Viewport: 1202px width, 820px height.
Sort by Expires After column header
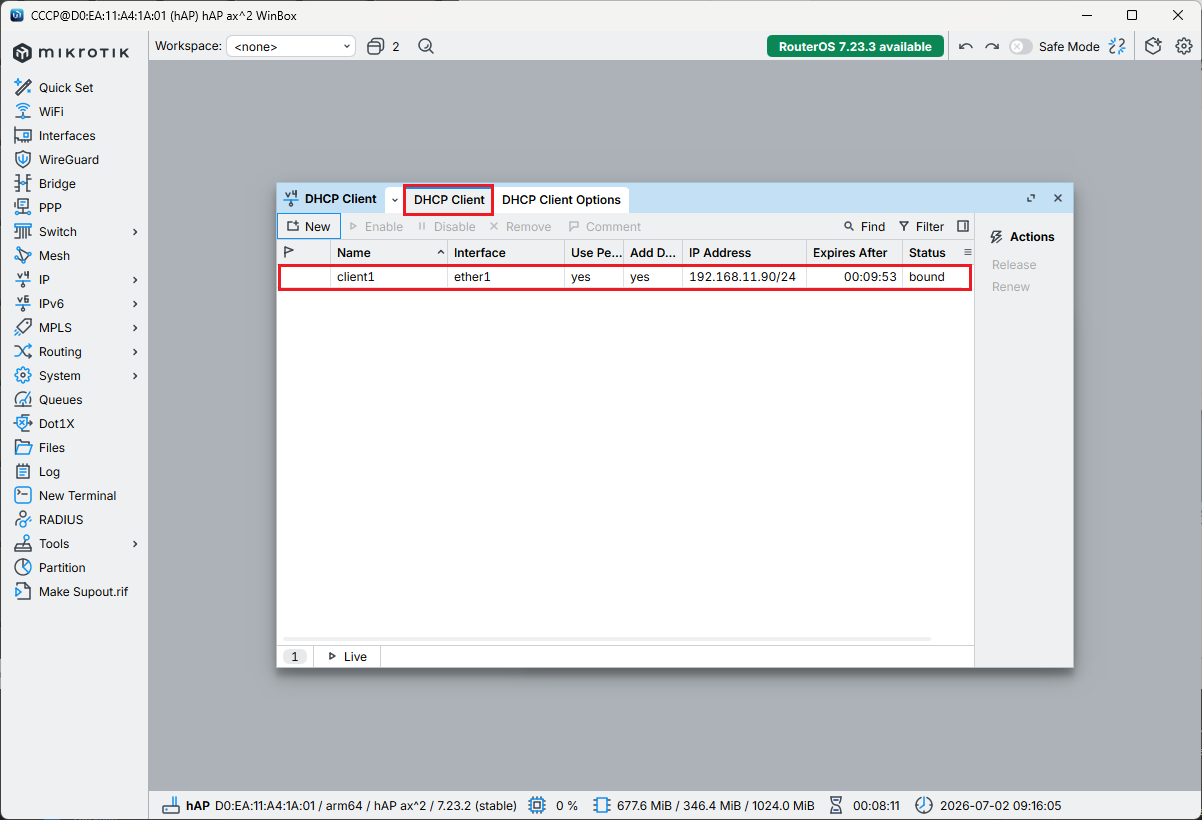pyautogui.click(x=854, y=252)
